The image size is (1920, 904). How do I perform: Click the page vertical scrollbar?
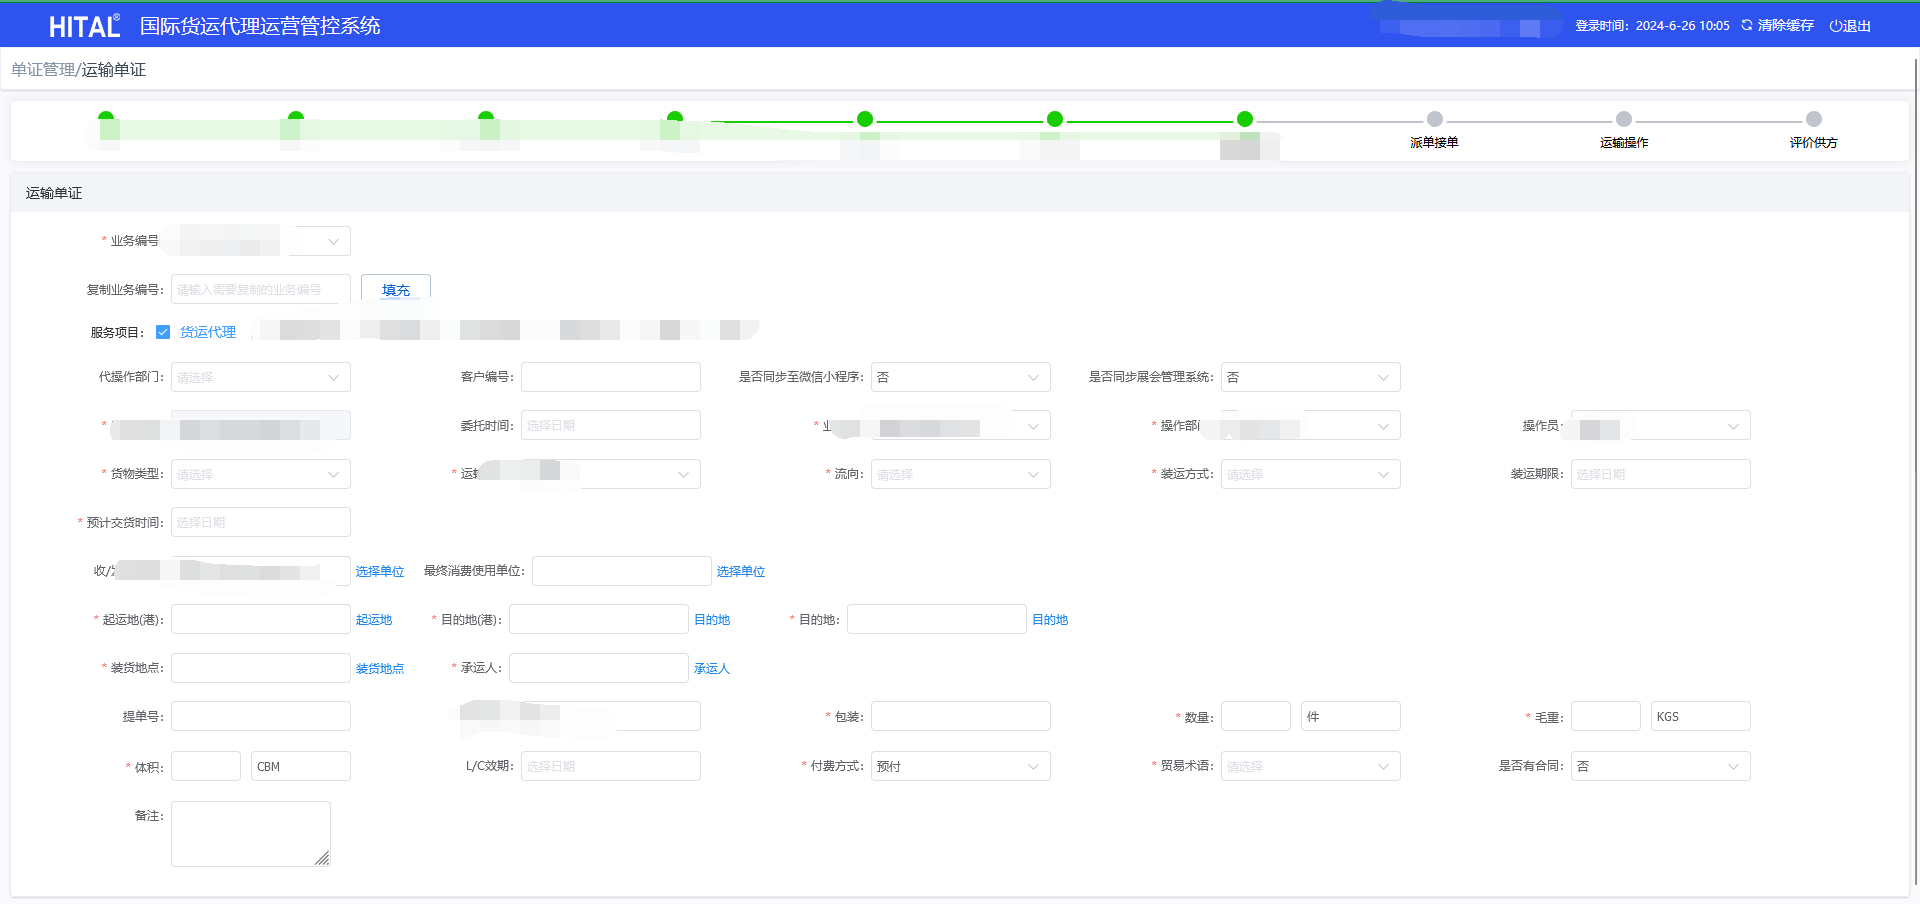1916,470
